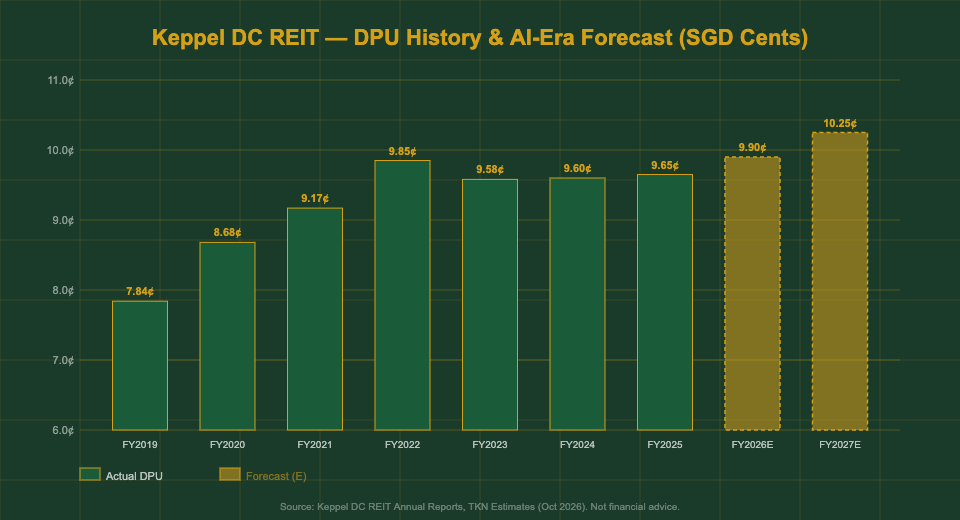Click the FY2021 x-axis label

click(315, 445)
